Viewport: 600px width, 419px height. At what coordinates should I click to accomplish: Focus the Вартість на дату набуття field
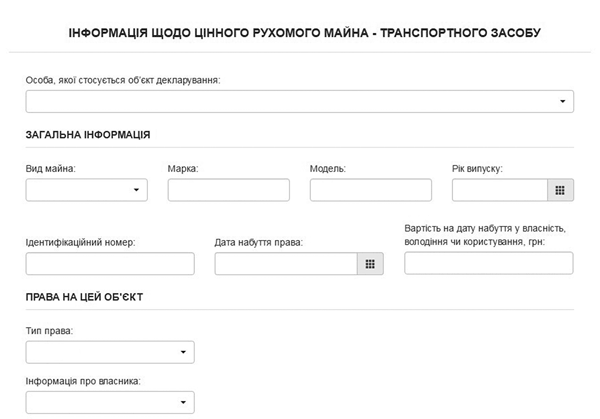pos(488,263)
